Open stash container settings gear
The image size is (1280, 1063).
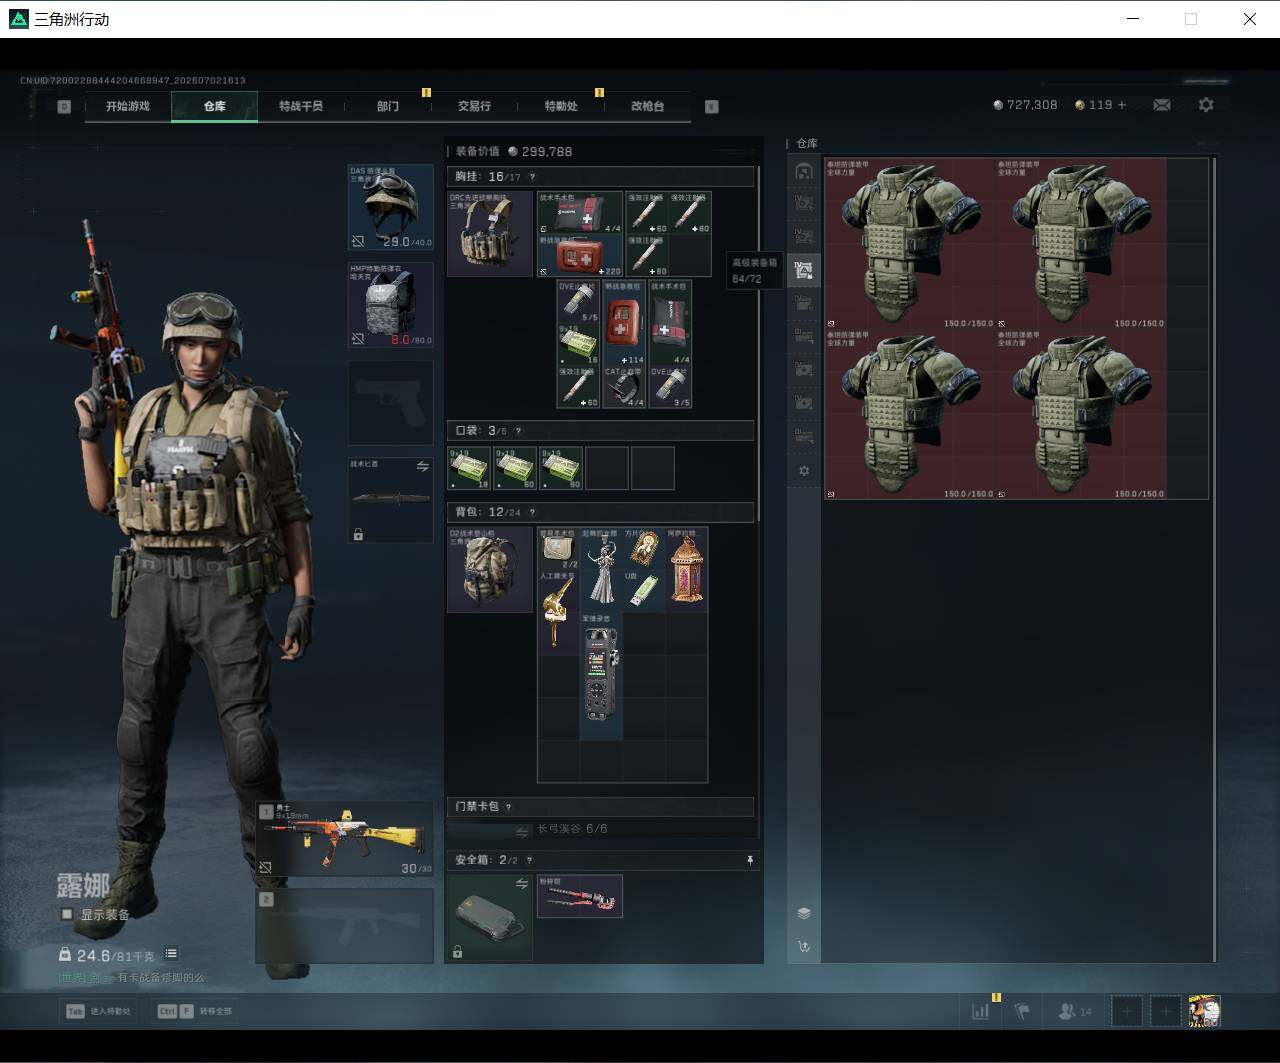point(804,470)
